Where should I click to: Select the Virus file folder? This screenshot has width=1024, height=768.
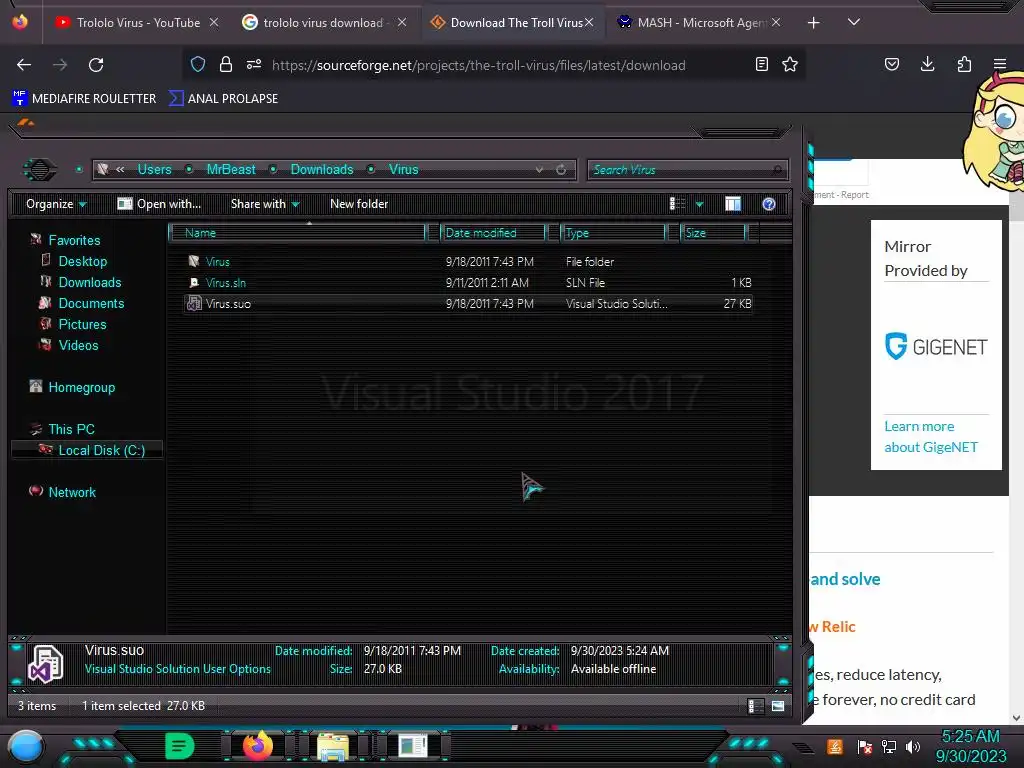click(469, 261)
